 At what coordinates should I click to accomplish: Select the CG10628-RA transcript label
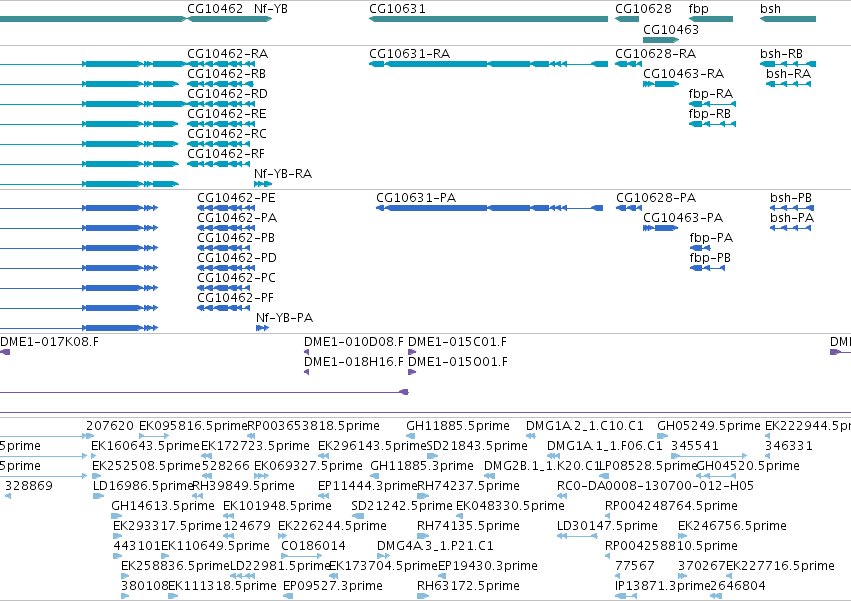(x=656, y=54)
